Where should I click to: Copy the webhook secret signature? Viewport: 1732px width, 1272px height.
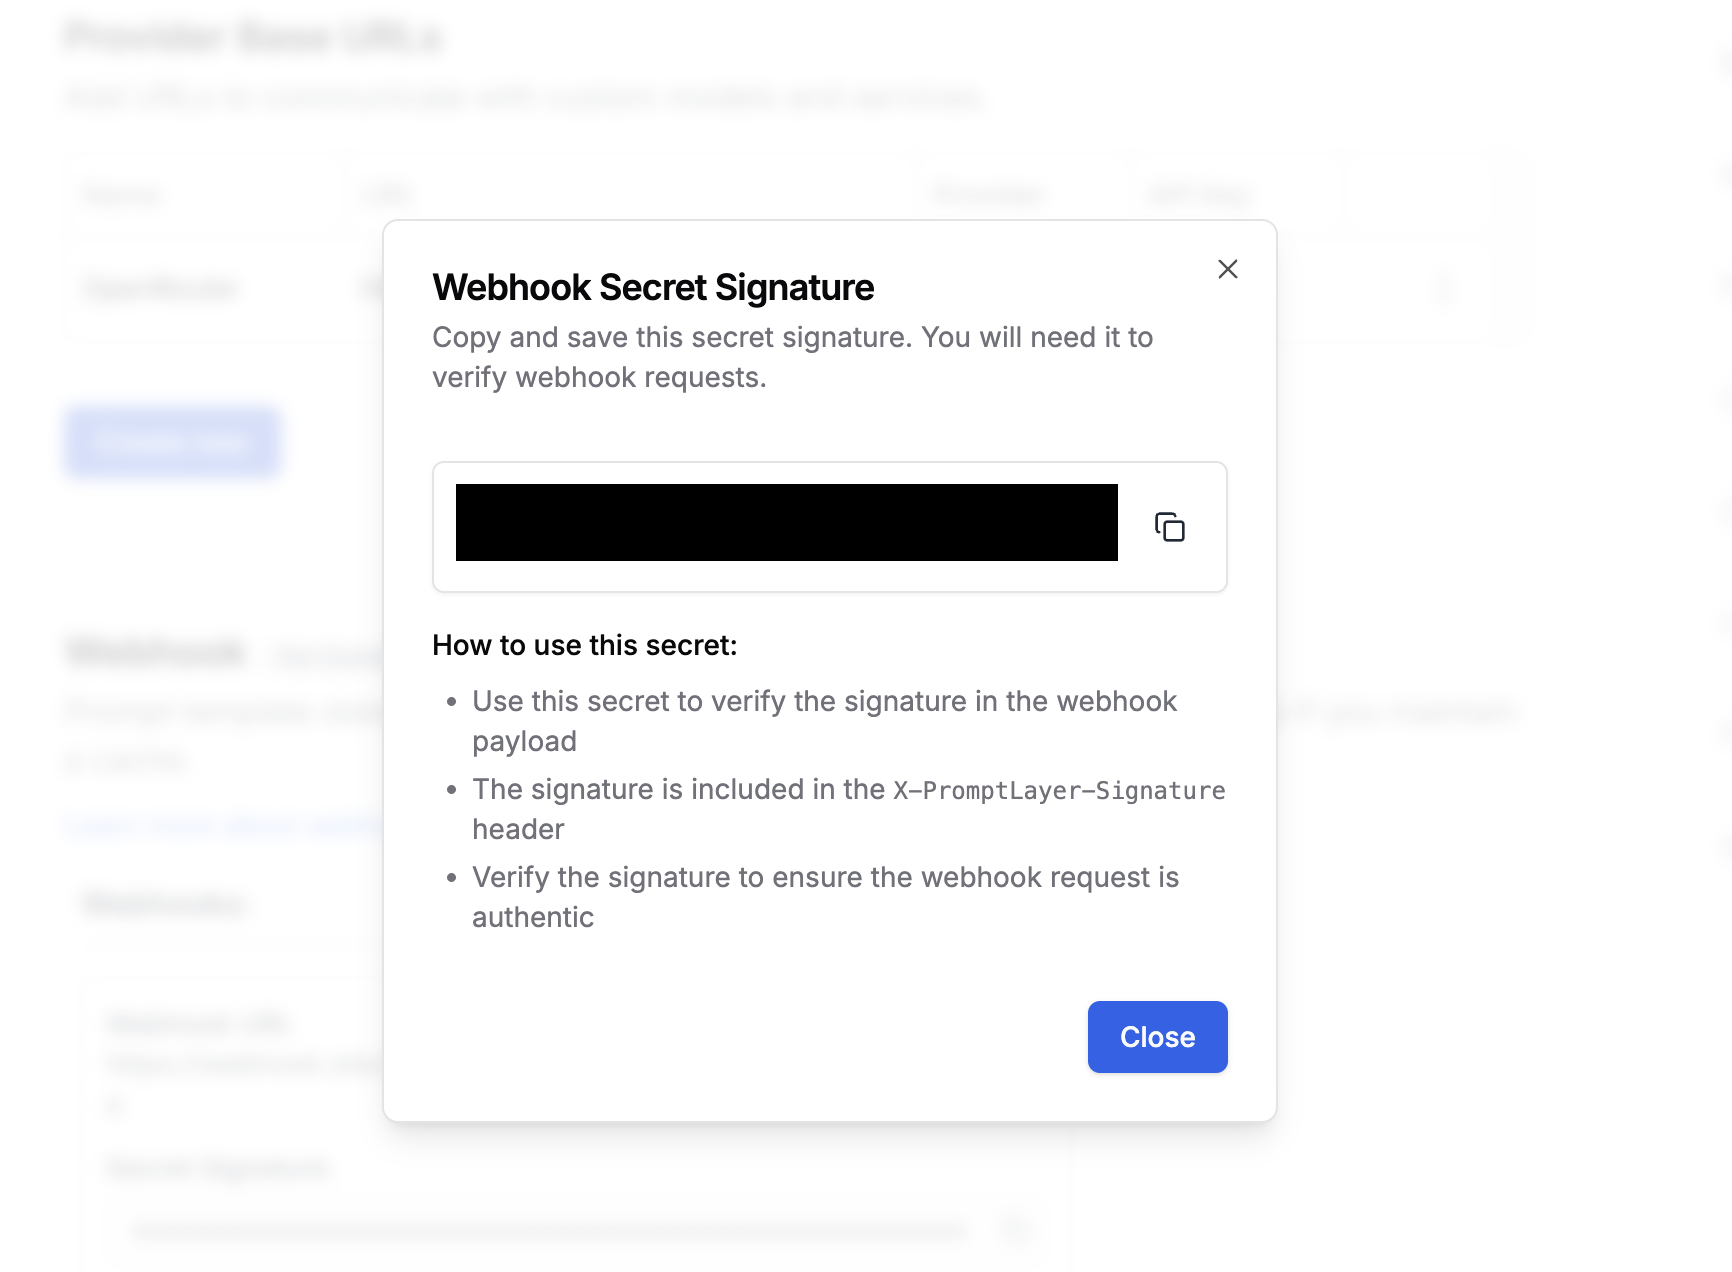point(1169,526)
